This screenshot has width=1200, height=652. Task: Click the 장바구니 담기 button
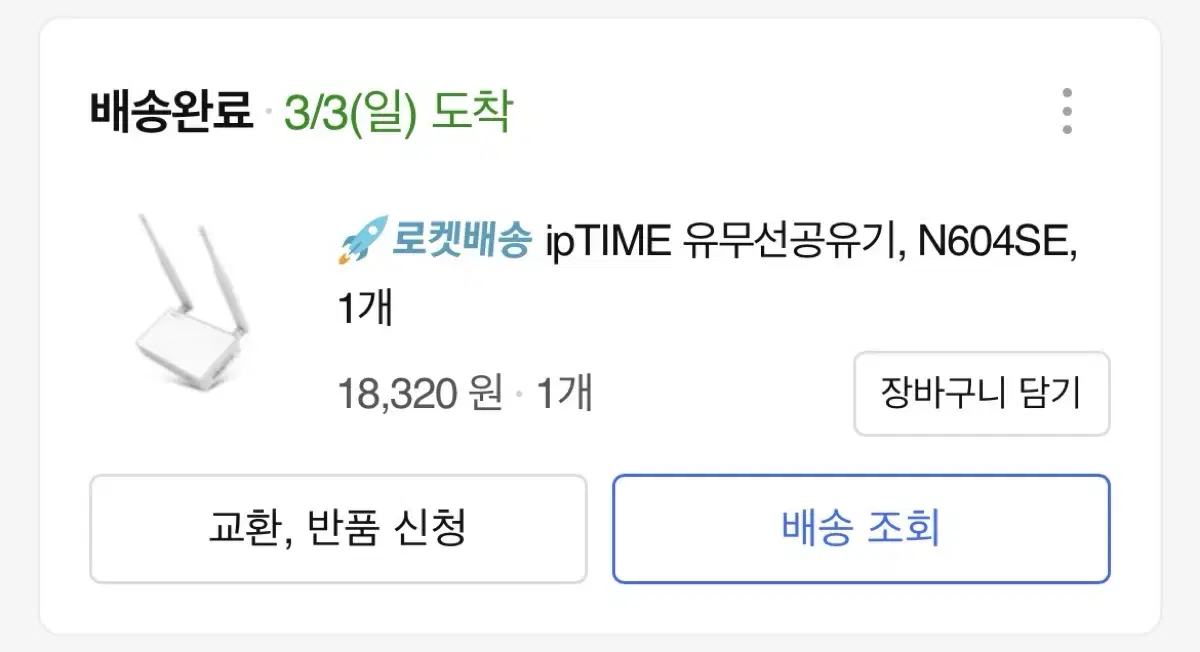981,393
